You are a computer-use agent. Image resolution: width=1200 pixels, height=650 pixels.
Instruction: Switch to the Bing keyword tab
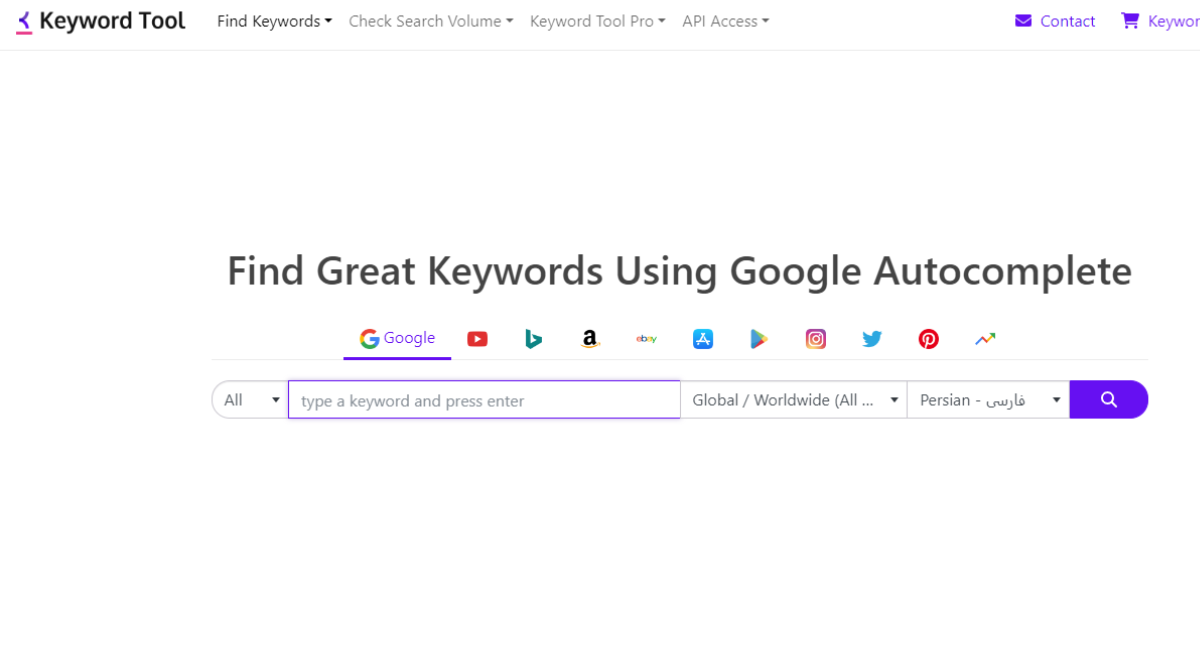(533, 339)
